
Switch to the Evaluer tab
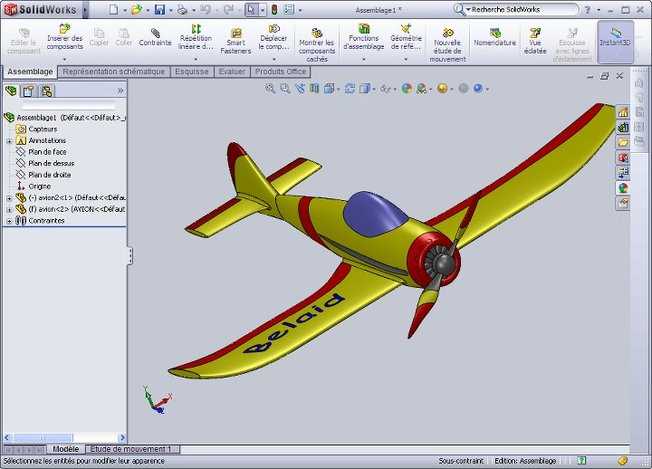(x=232, y=72)
